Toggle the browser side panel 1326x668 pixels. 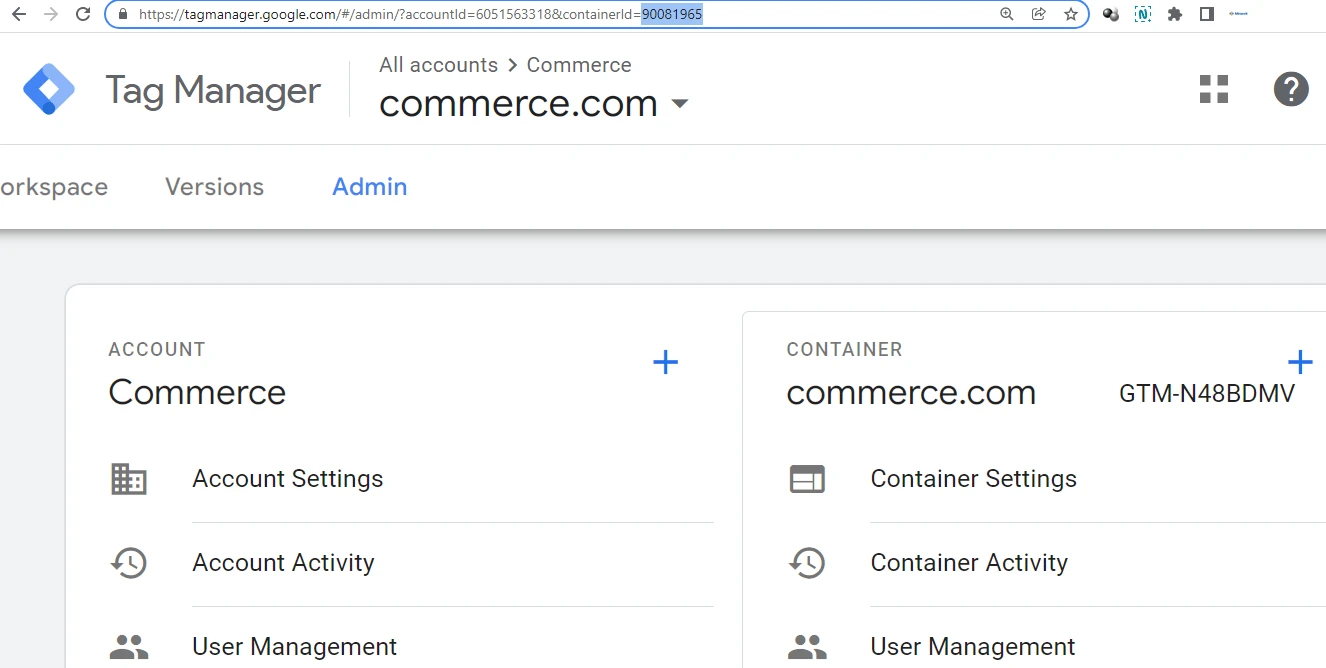[1207, 14]
